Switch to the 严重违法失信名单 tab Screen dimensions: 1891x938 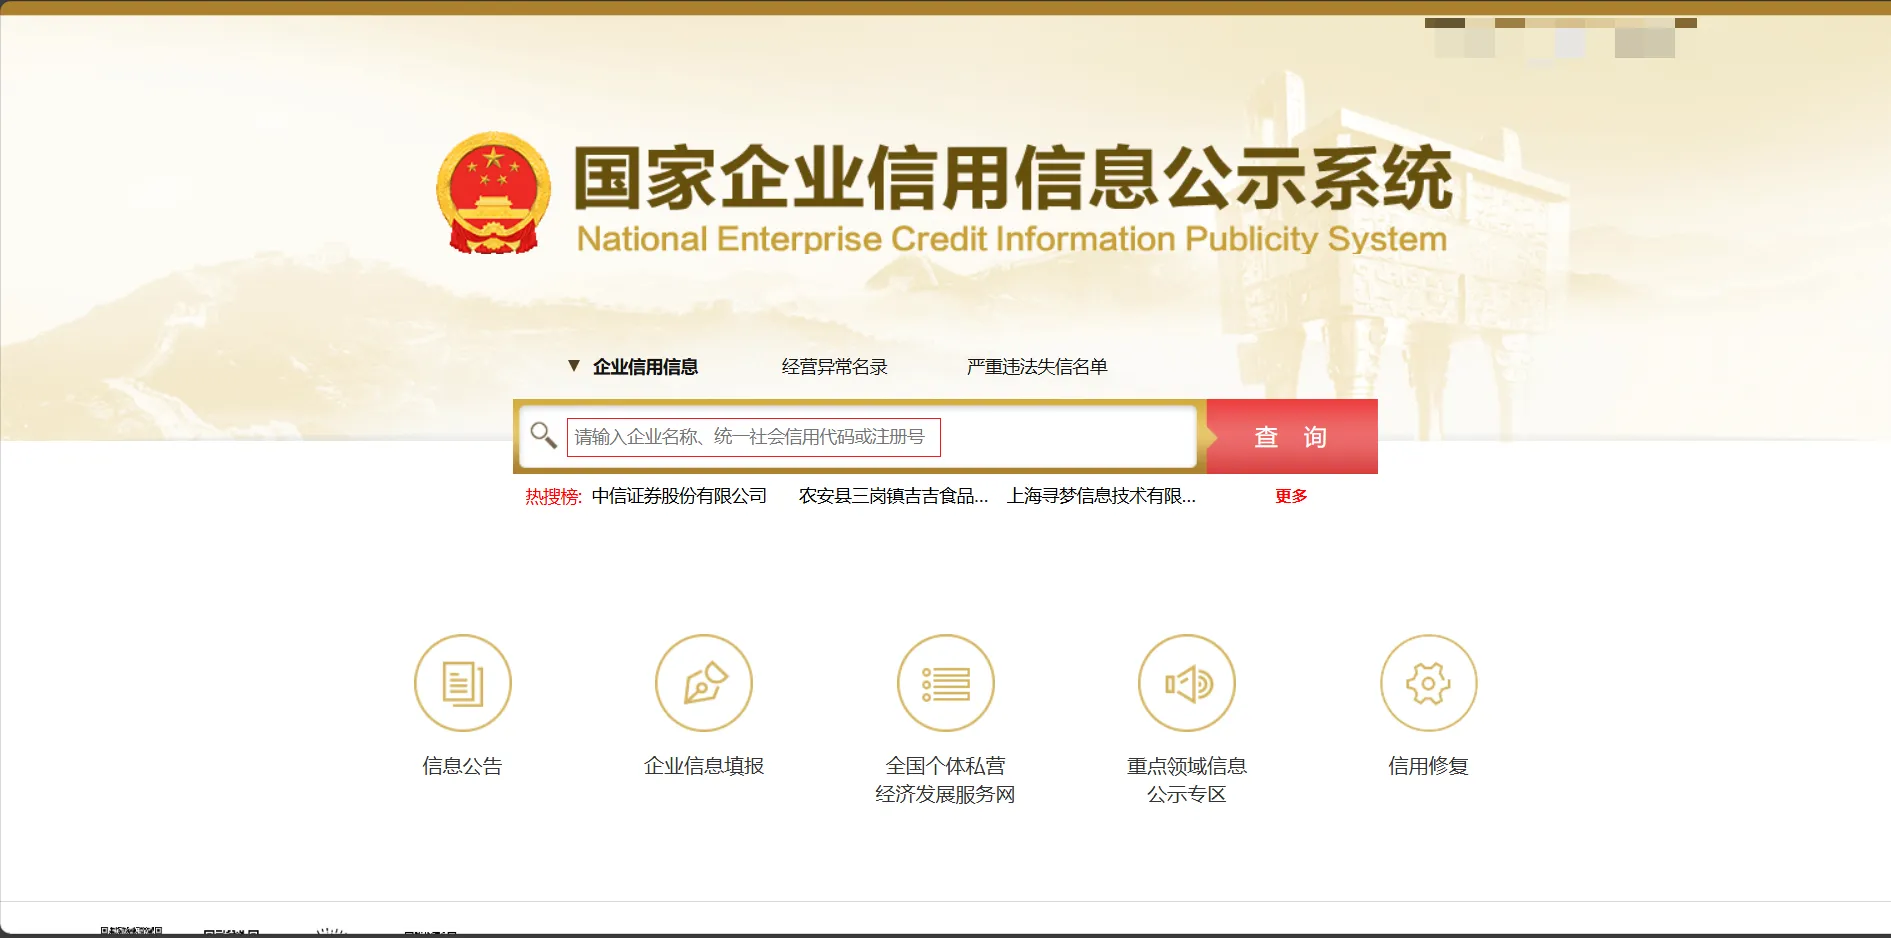1037,367
